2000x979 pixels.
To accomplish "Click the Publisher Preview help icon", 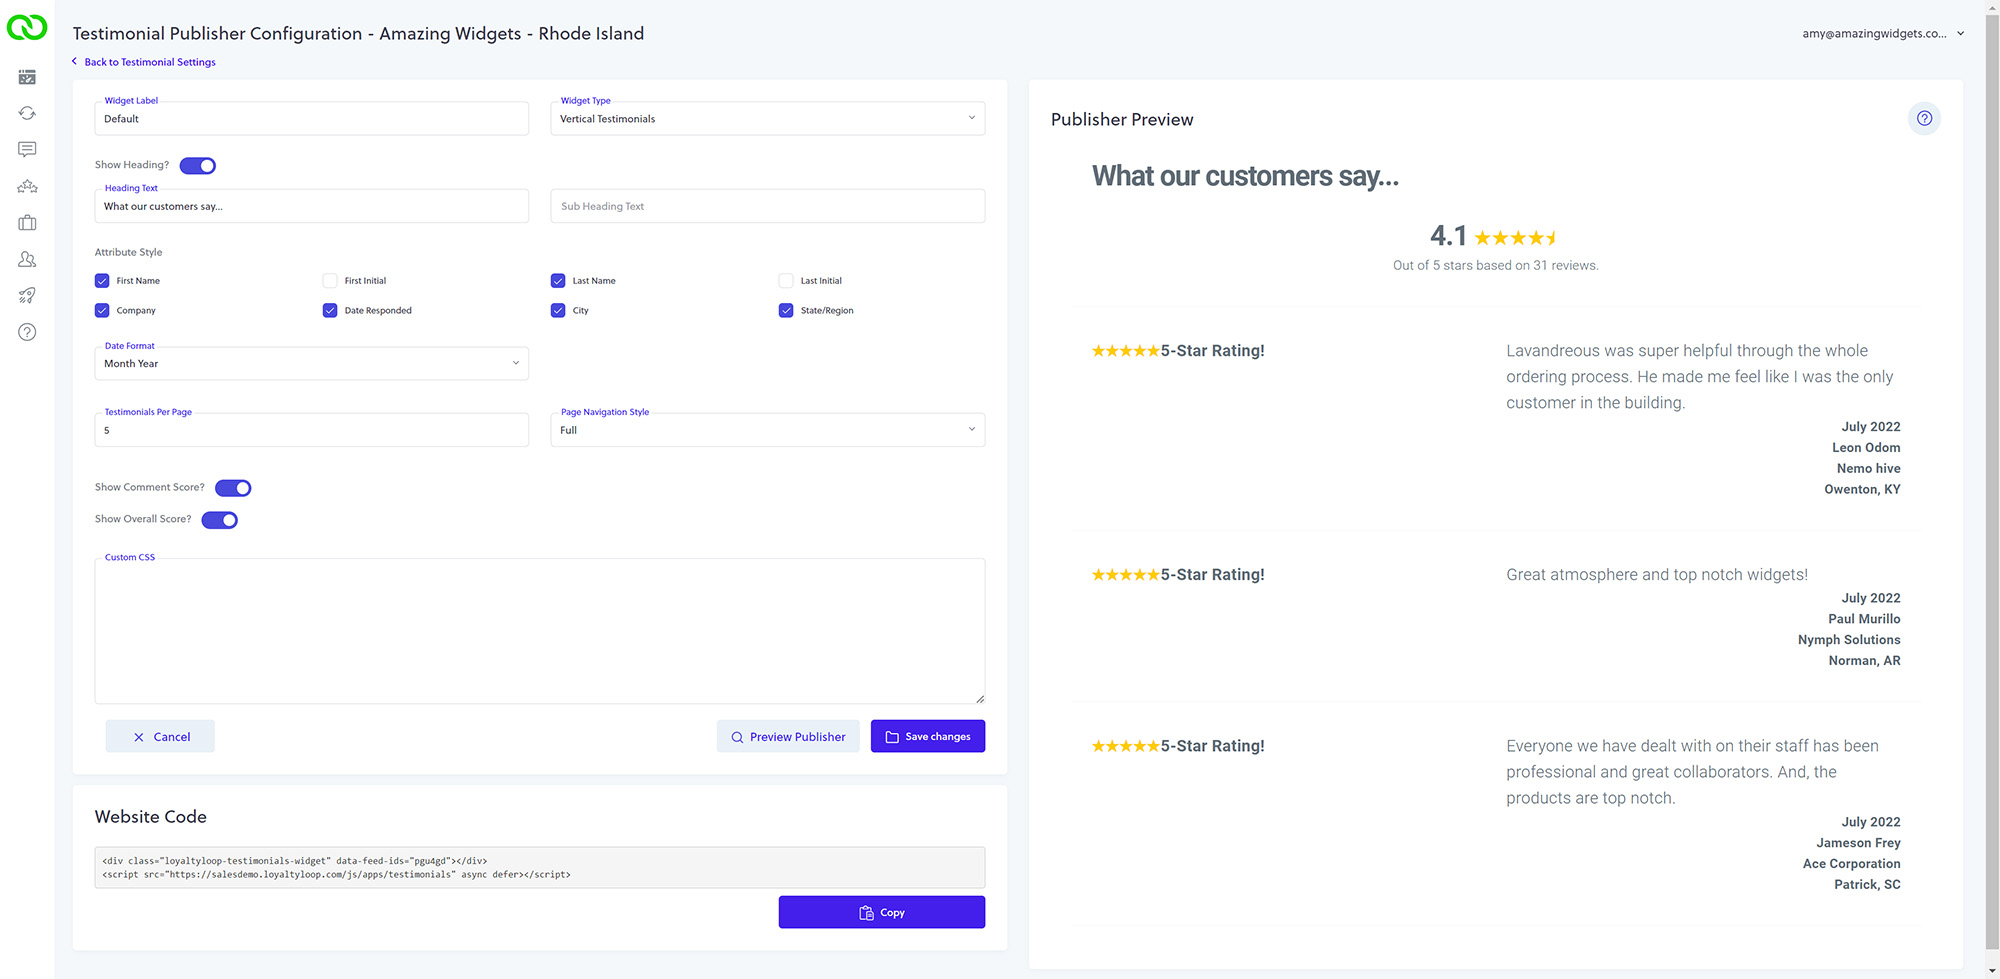I will (x=1924, y=119).
